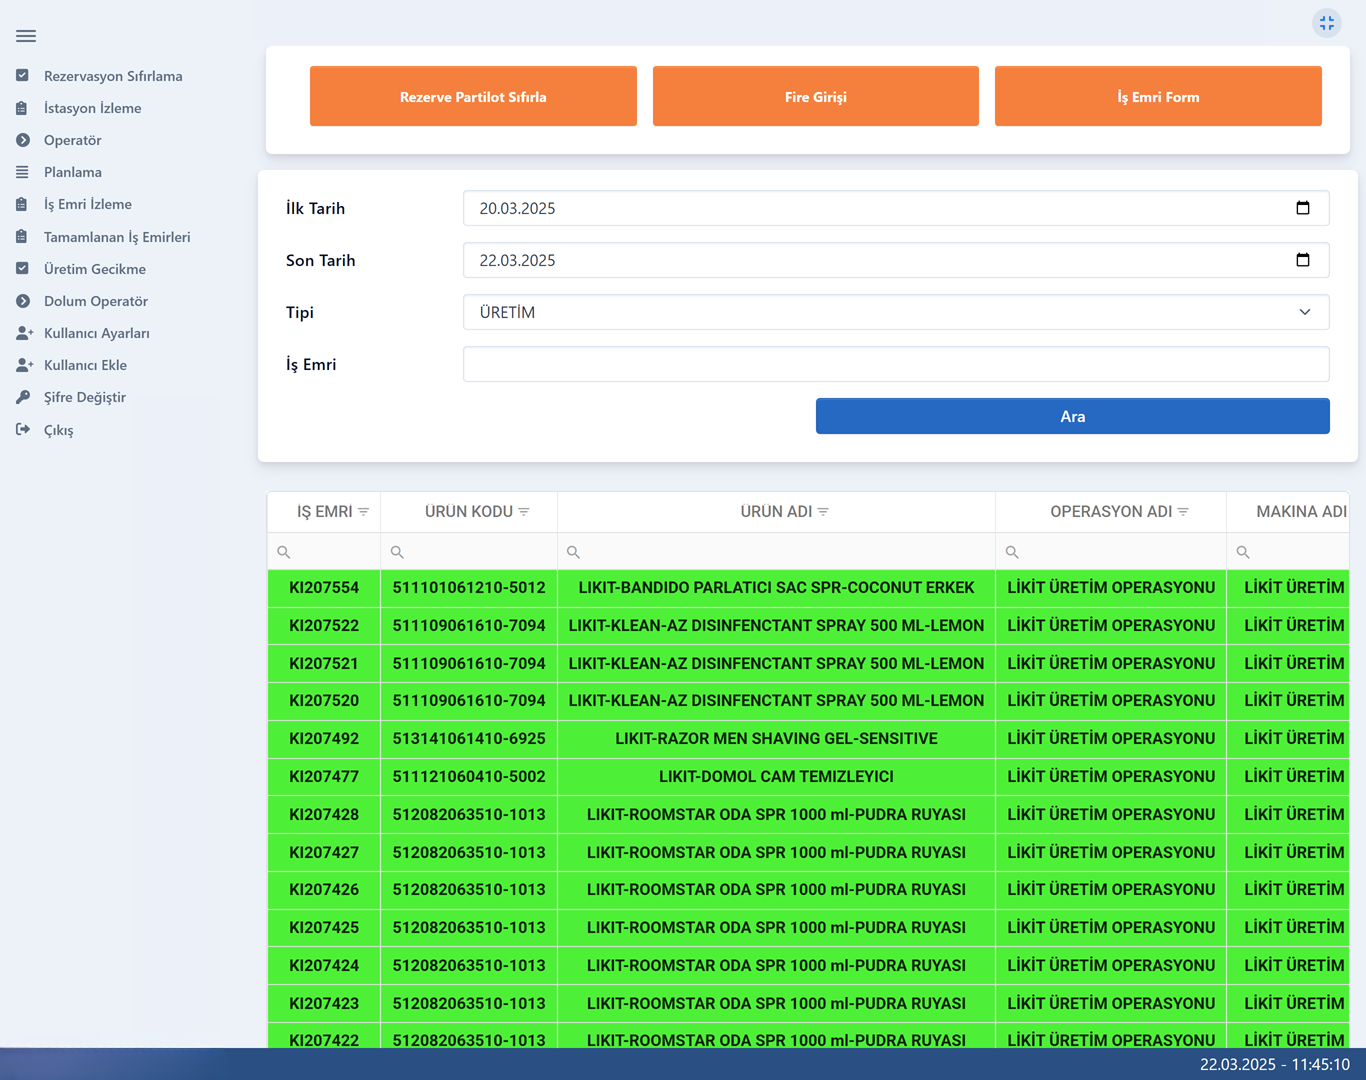Open İstasyon İzleme menu item
The image size is (1366, 1080).
(93, 108)
